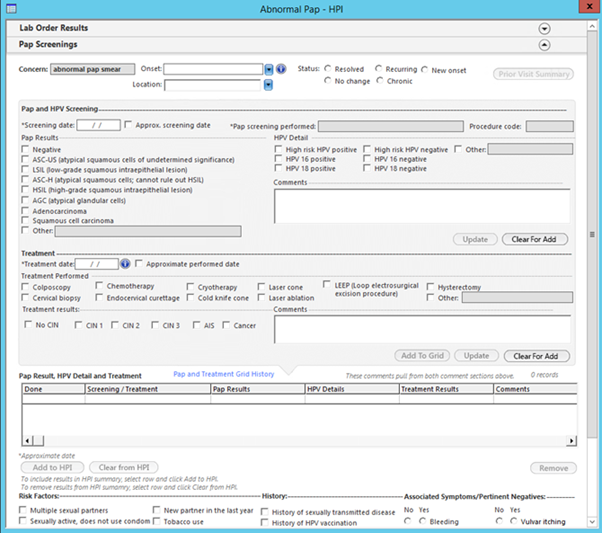Click Clear For Add under HPV comments

point(534,239)
